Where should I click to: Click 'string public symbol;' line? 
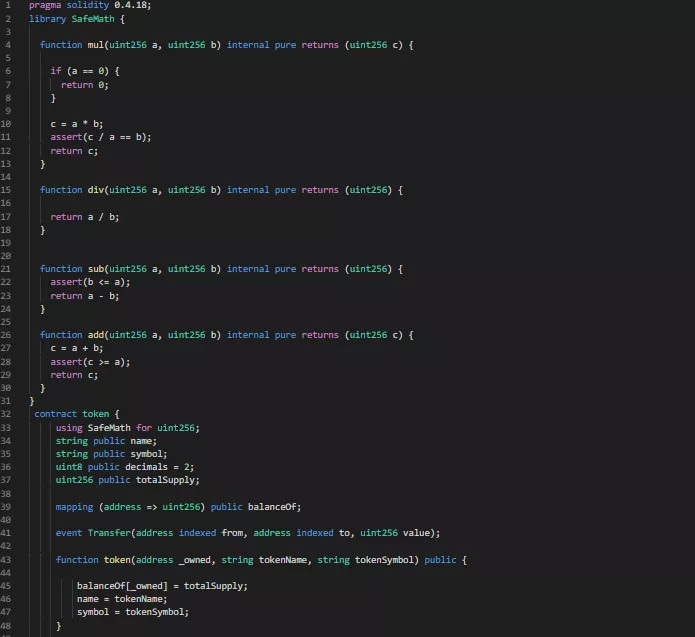click(111, 454)
